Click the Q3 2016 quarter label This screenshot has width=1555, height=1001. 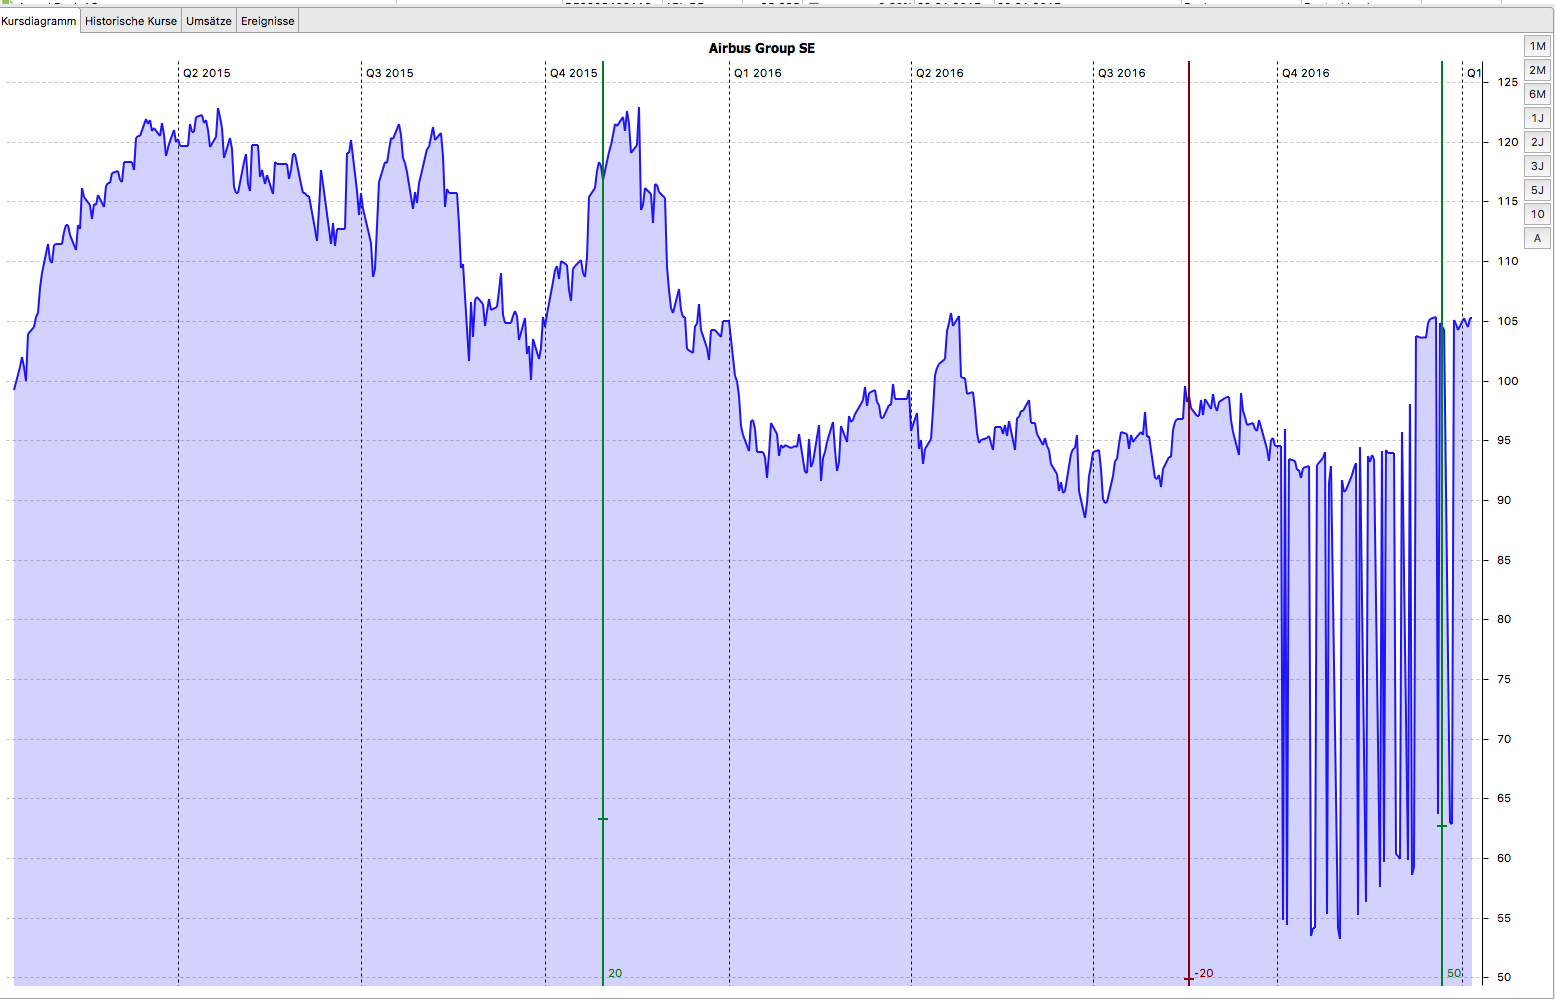(x=1122, y=73)
